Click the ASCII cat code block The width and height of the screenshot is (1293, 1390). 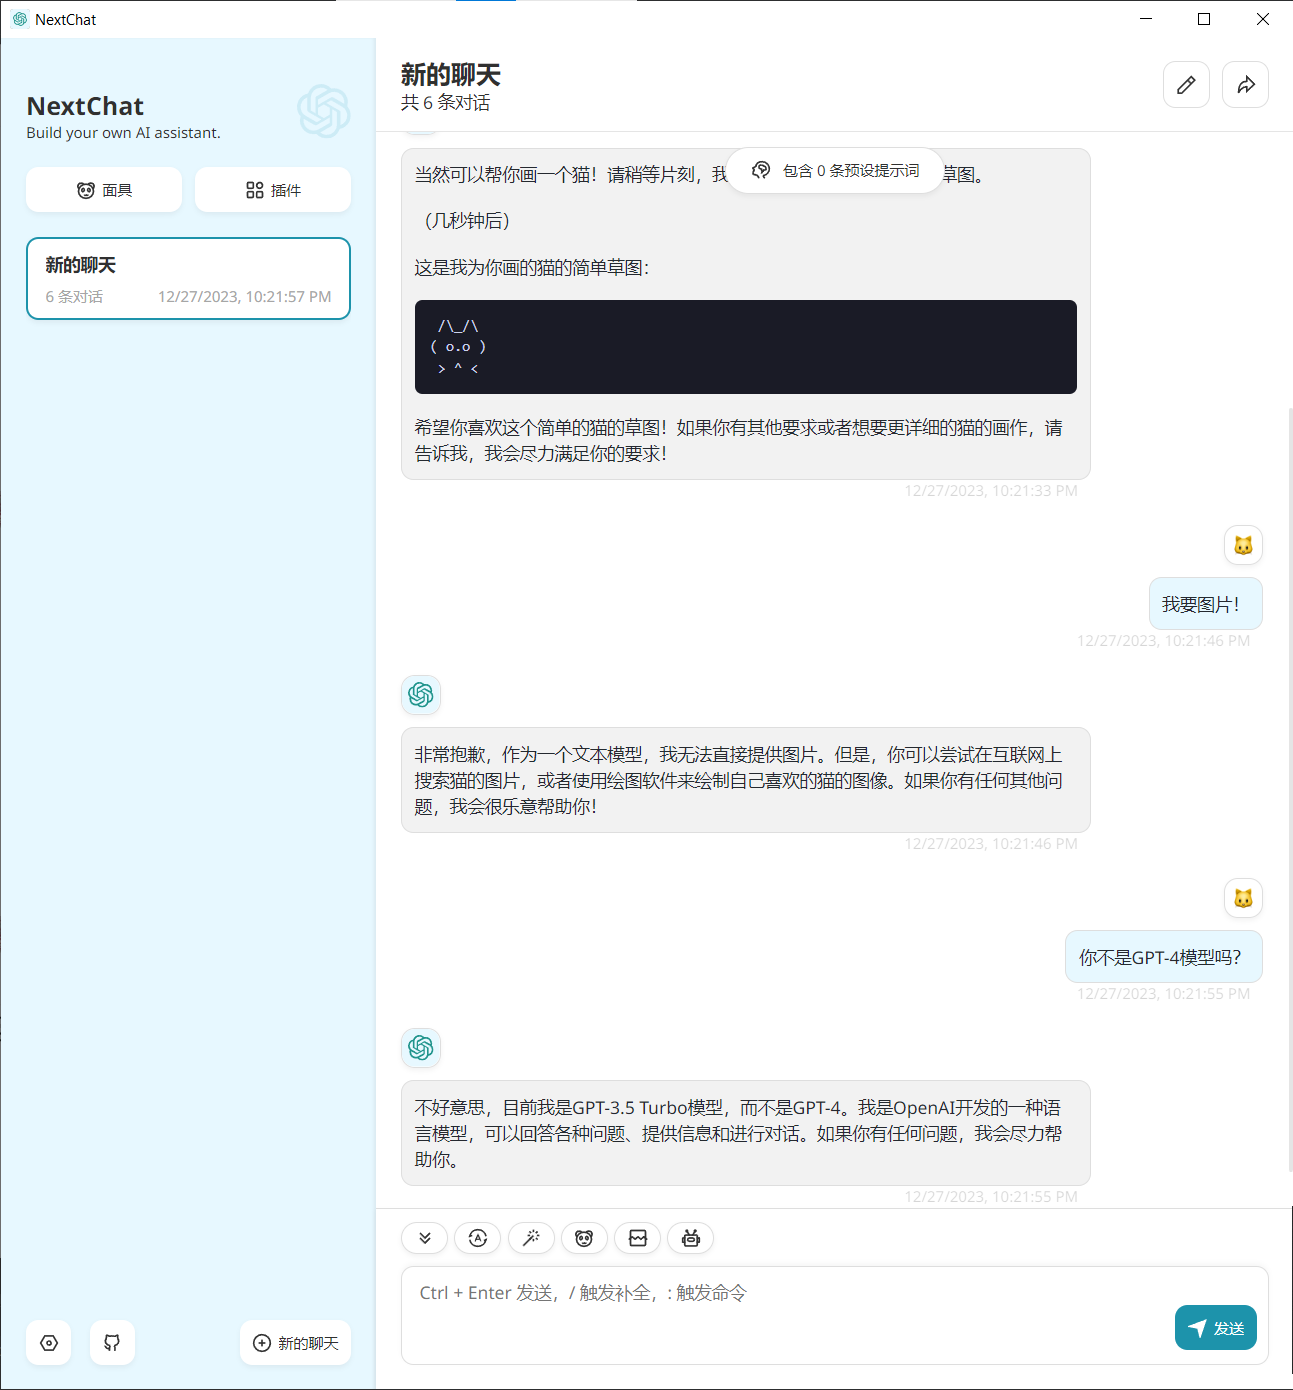pos(745,347)
